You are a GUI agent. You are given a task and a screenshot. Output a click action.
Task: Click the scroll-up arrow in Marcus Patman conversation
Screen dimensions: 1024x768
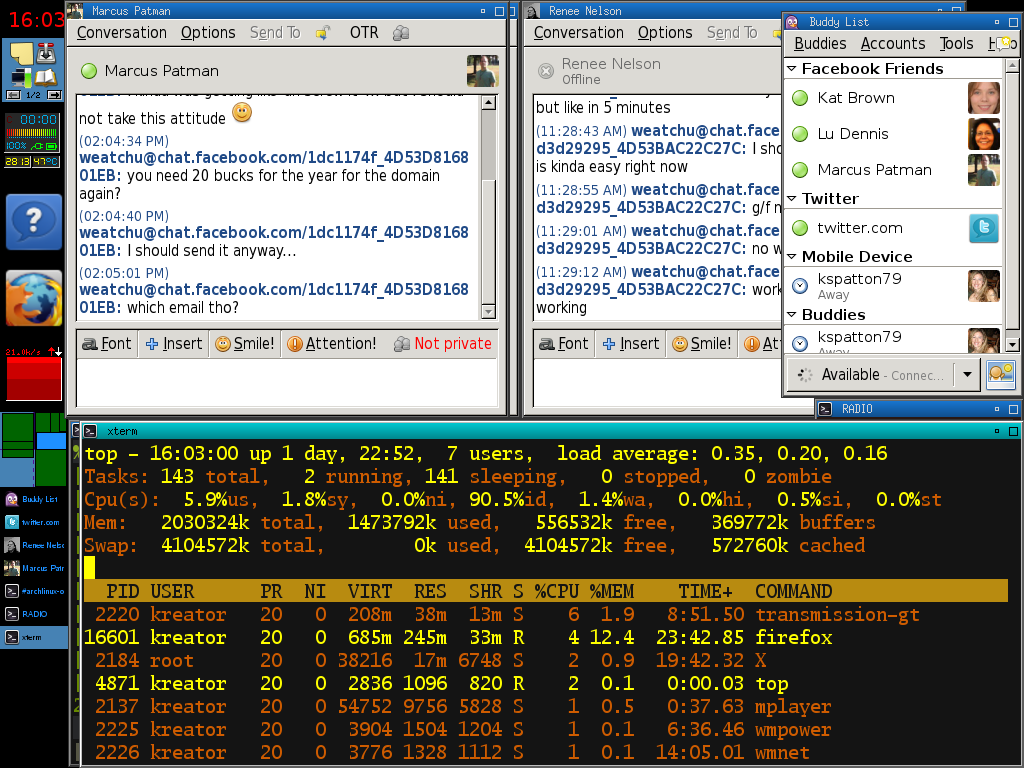tap(488, 103)
